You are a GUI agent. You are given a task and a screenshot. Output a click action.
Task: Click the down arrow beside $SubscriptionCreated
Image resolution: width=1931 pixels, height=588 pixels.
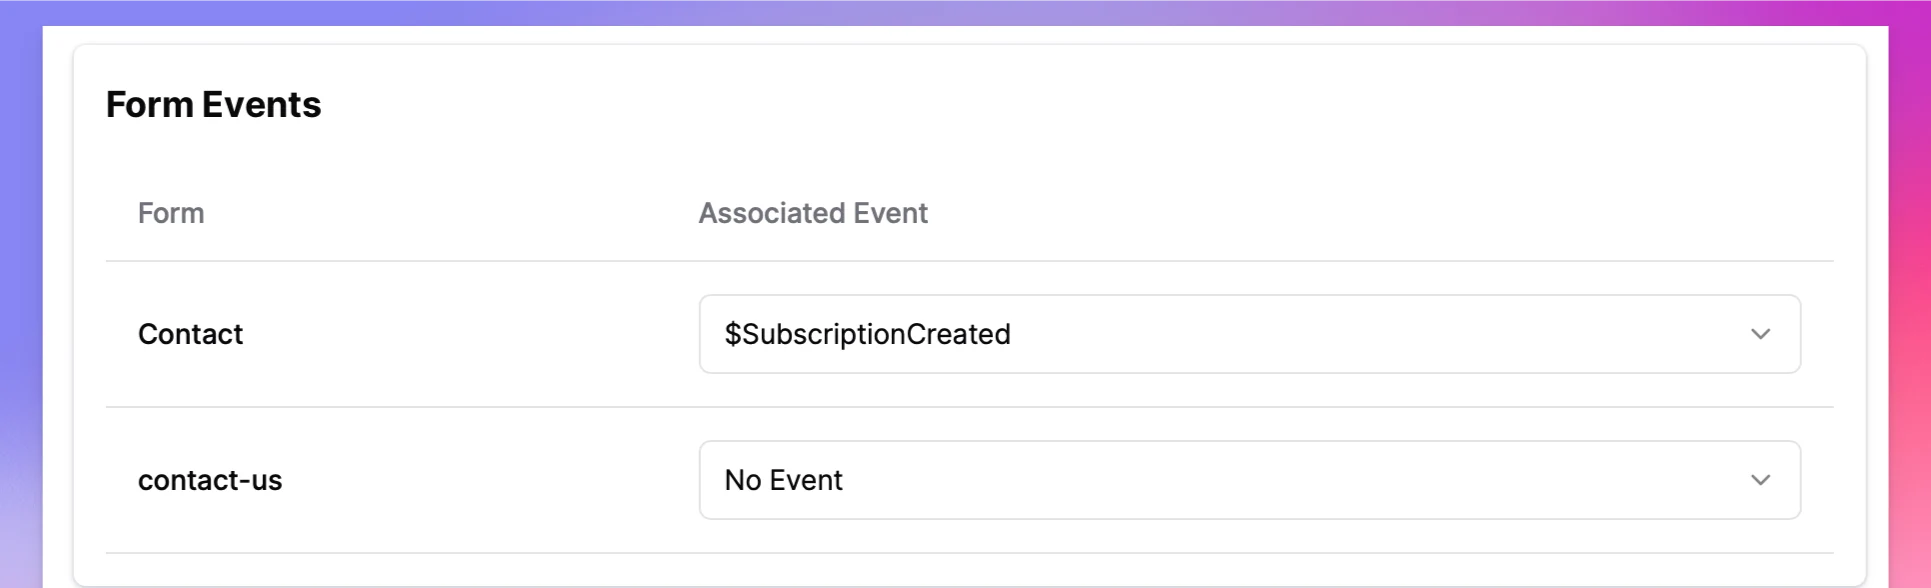1760,334
